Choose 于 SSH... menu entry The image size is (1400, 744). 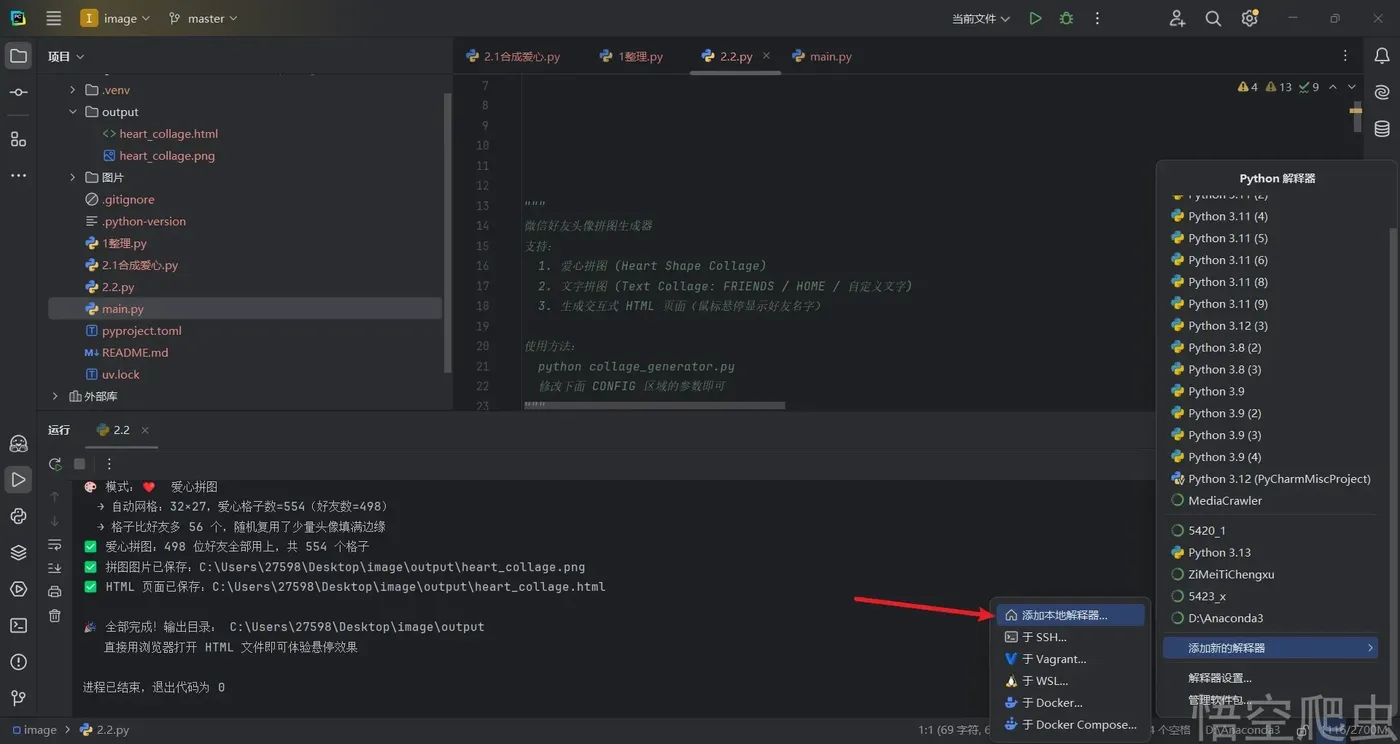[x=1071, y=637]
